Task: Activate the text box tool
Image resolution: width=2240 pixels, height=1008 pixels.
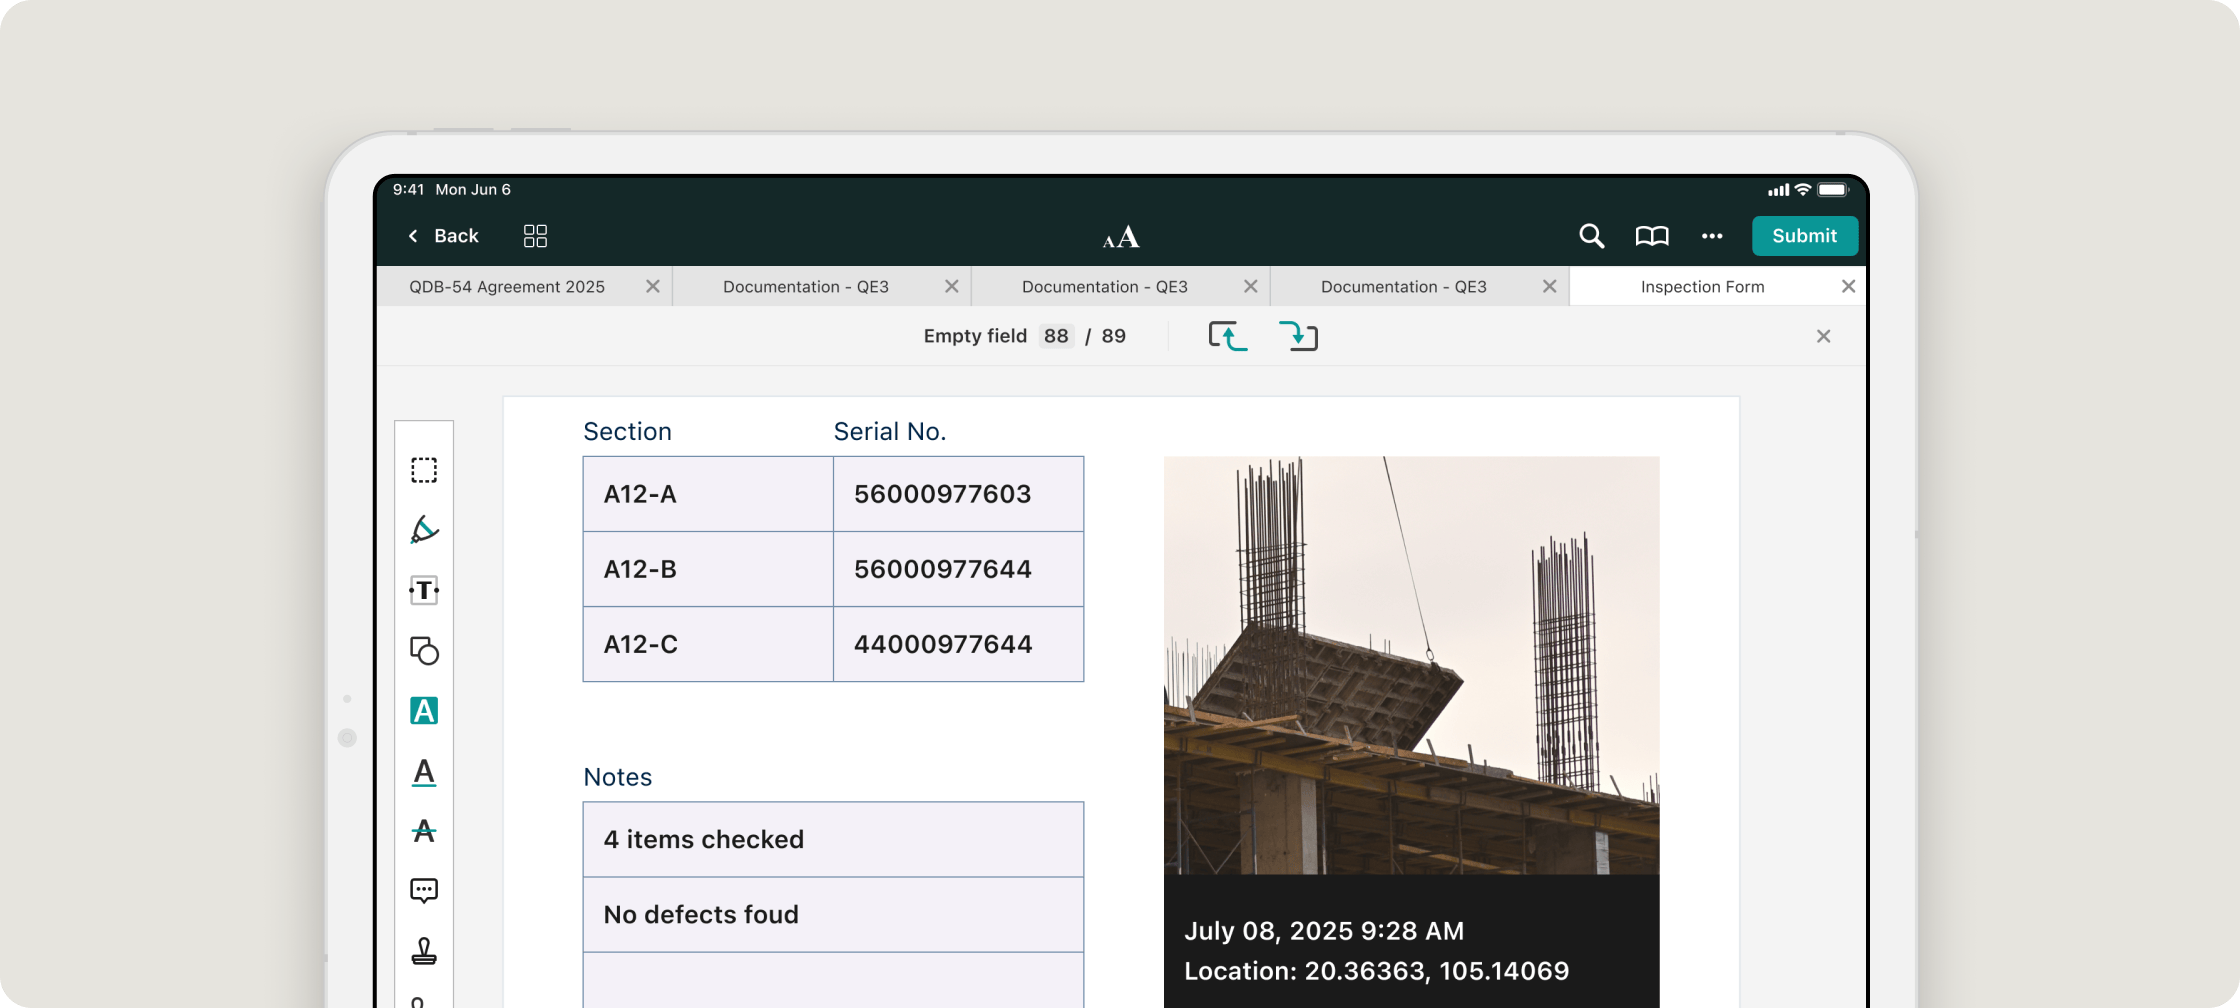Action: pyautogui.click(x=424, y=591)
